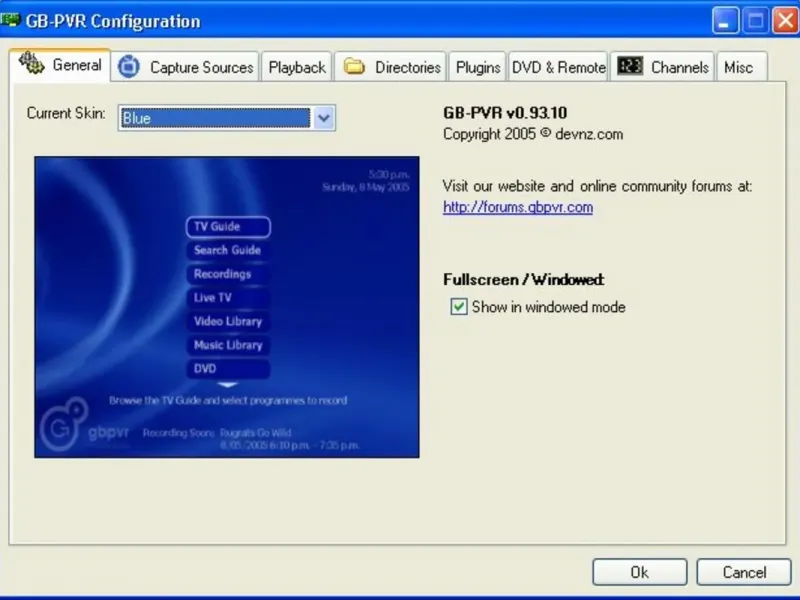This screenshot has width=800, height=600.
Task: Minimize the GB-PVR Configuration window
Action: [725, 21]
